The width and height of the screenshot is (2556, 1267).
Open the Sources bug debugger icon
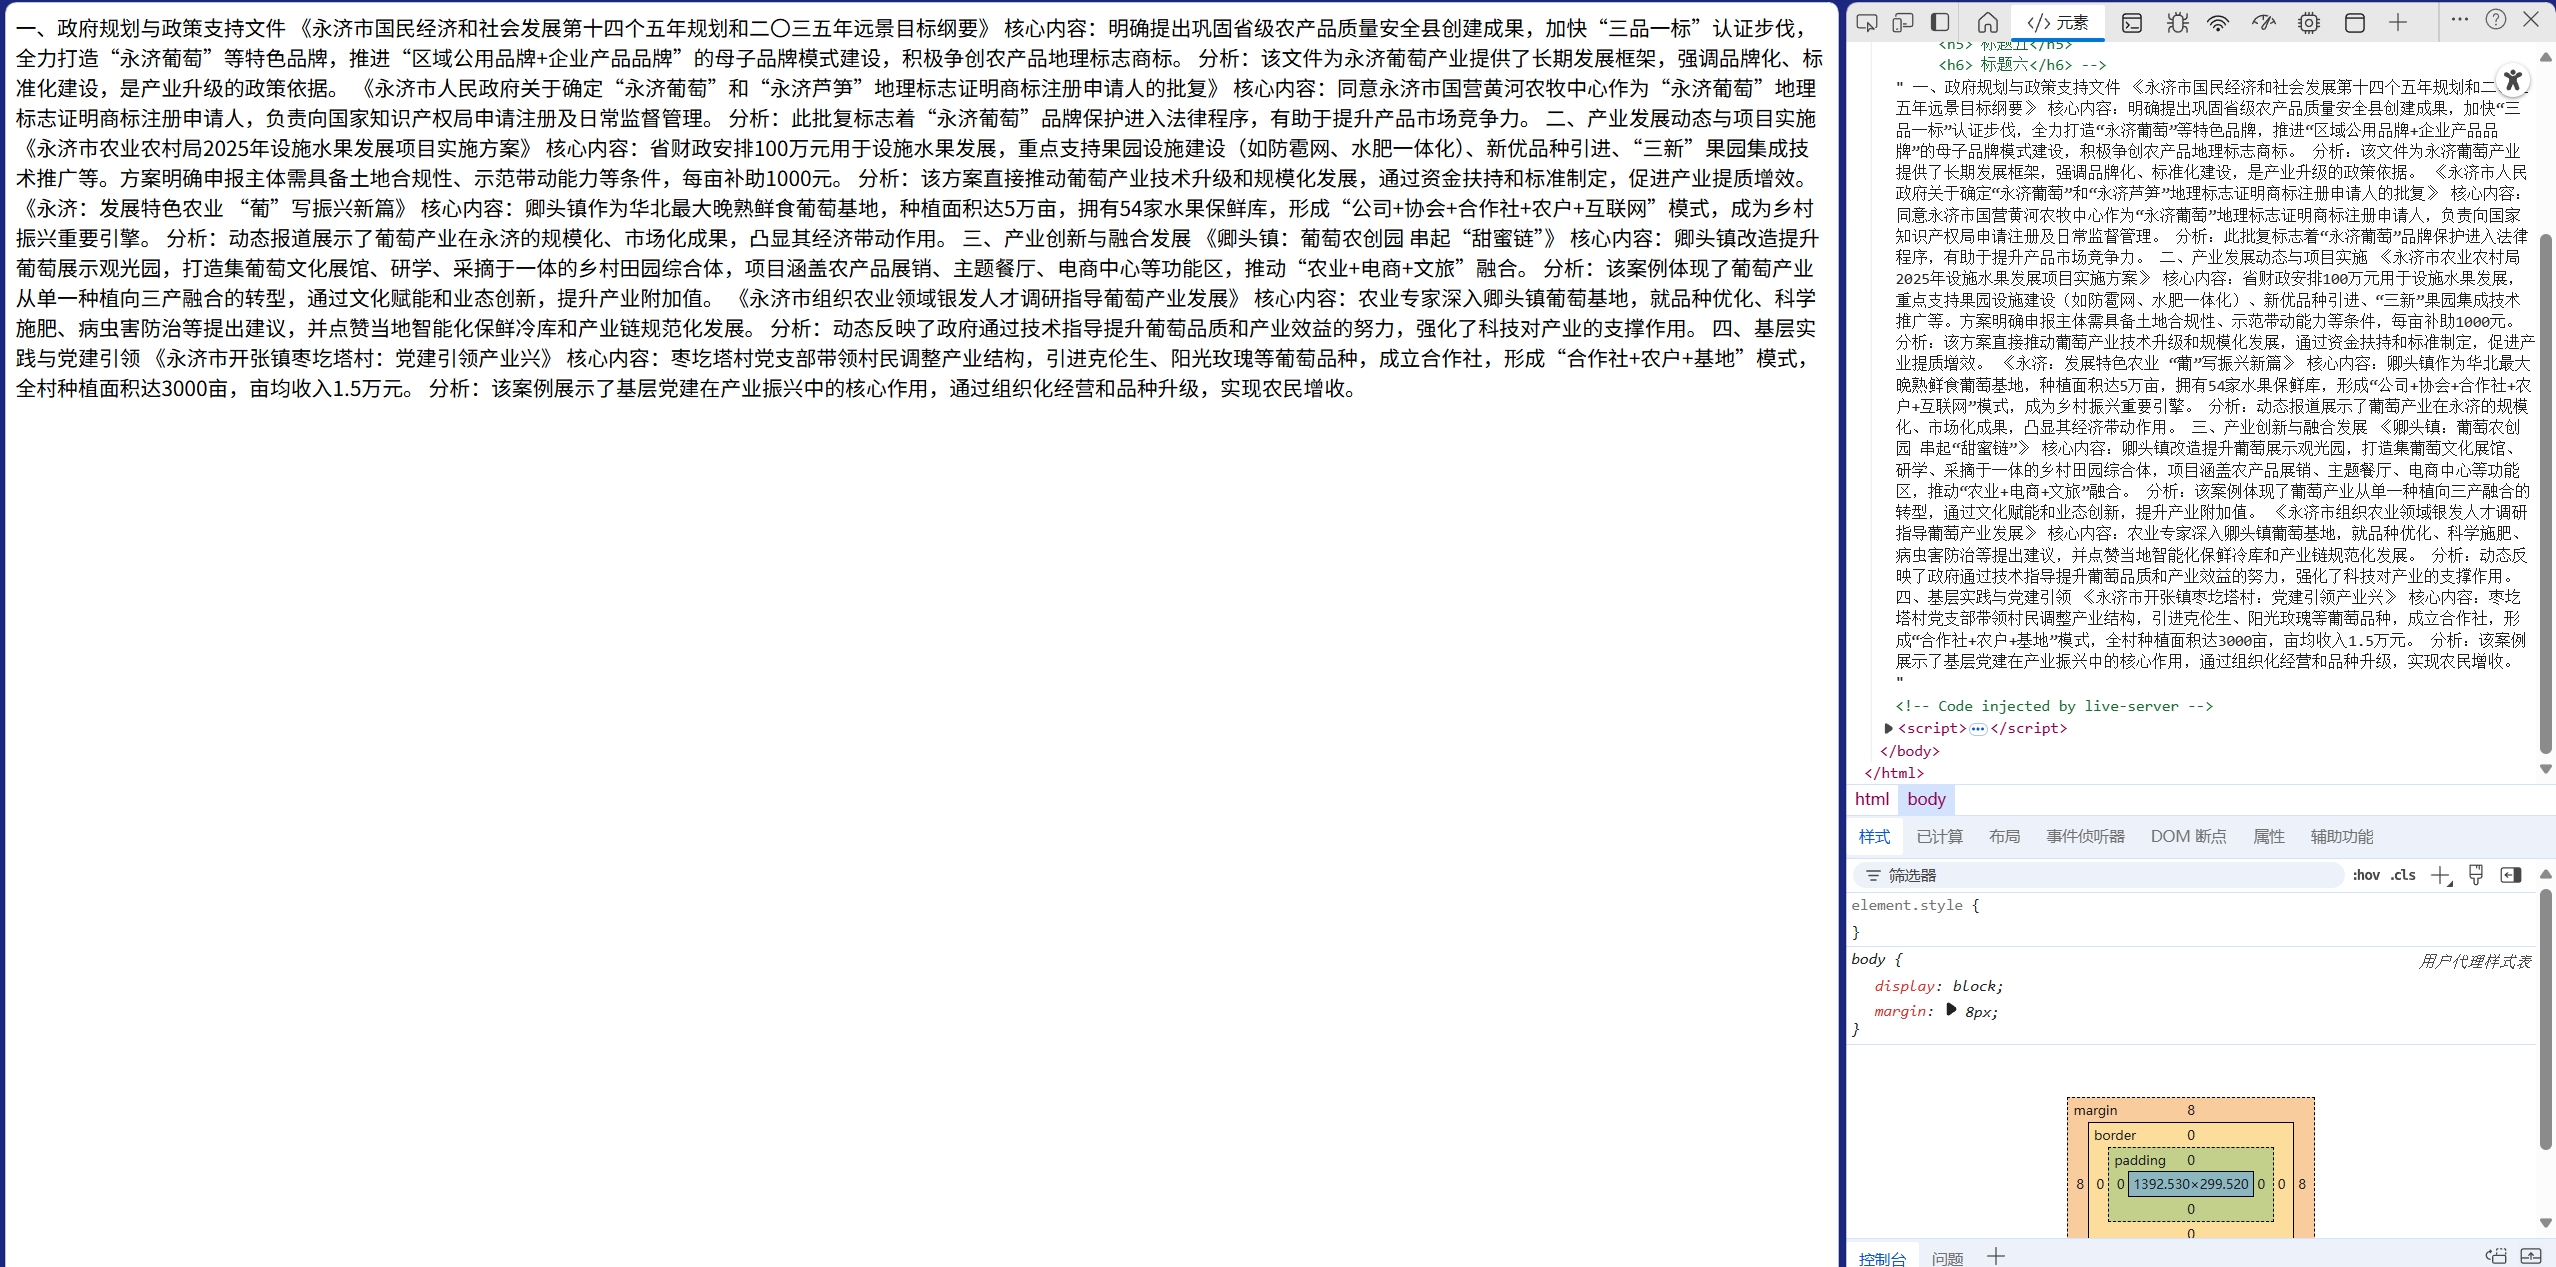click(2177, 22)
